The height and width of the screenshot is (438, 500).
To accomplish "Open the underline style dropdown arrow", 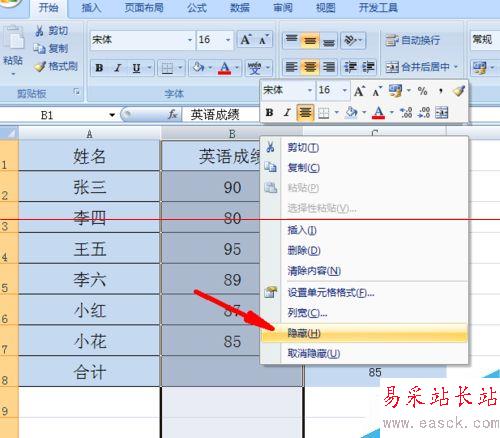I will [150, 68].
